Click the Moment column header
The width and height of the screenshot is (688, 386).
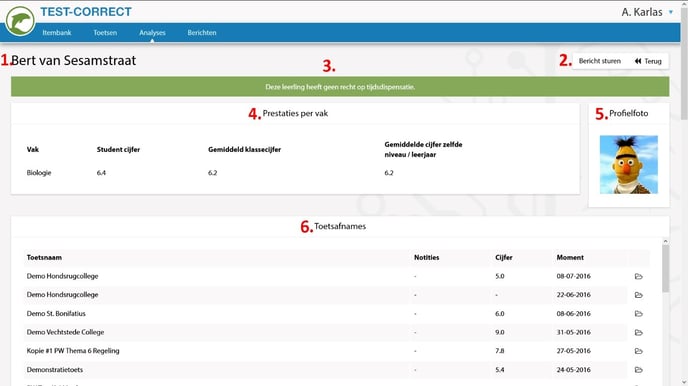coord(570,257)
